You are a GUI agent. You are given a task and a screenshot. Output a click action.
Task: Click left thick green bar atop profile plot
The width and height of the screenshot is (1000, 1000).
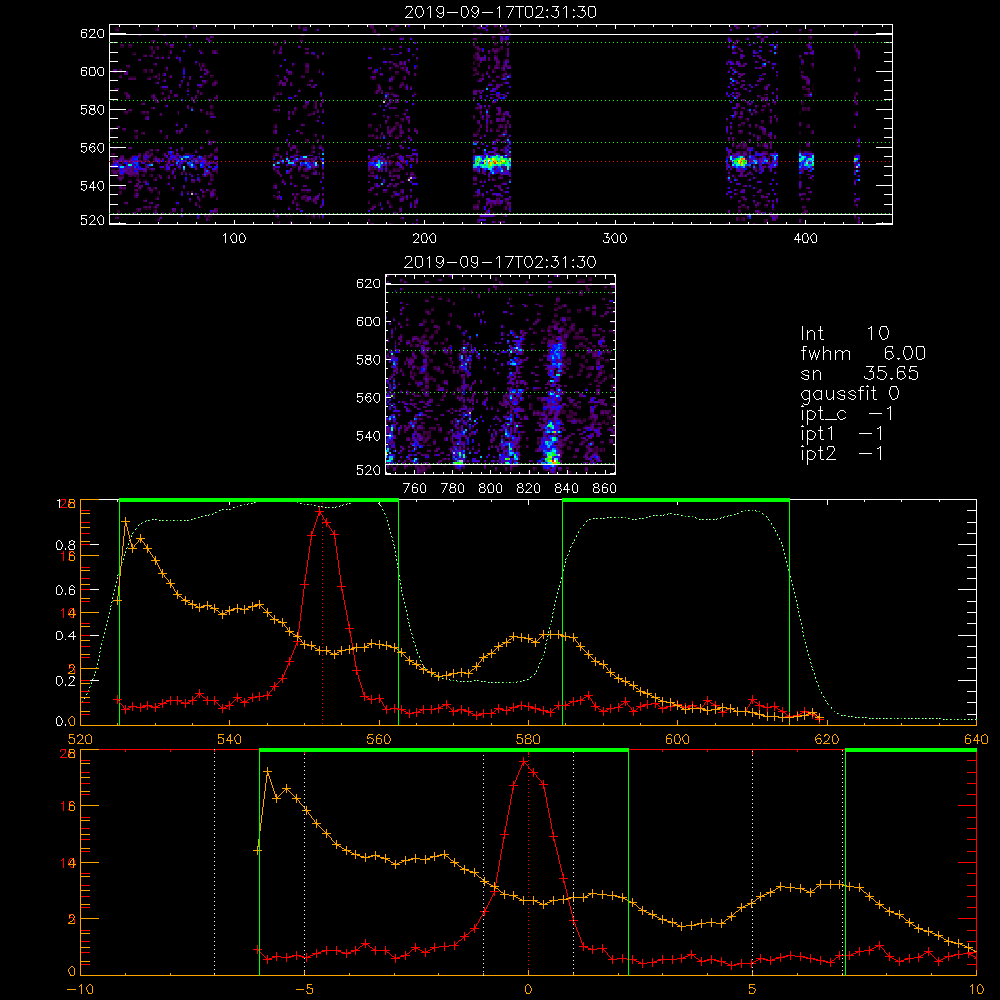259,500
